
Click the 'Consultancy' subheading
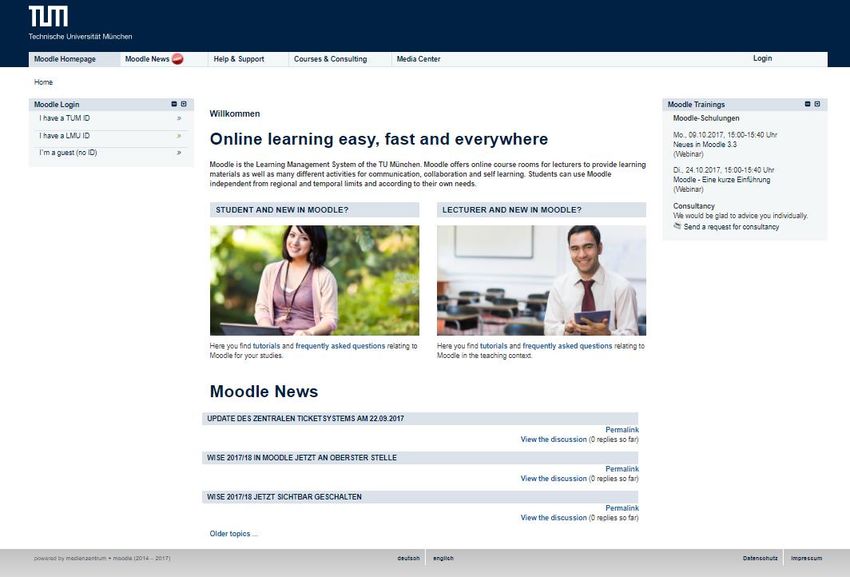coord(694,206)
